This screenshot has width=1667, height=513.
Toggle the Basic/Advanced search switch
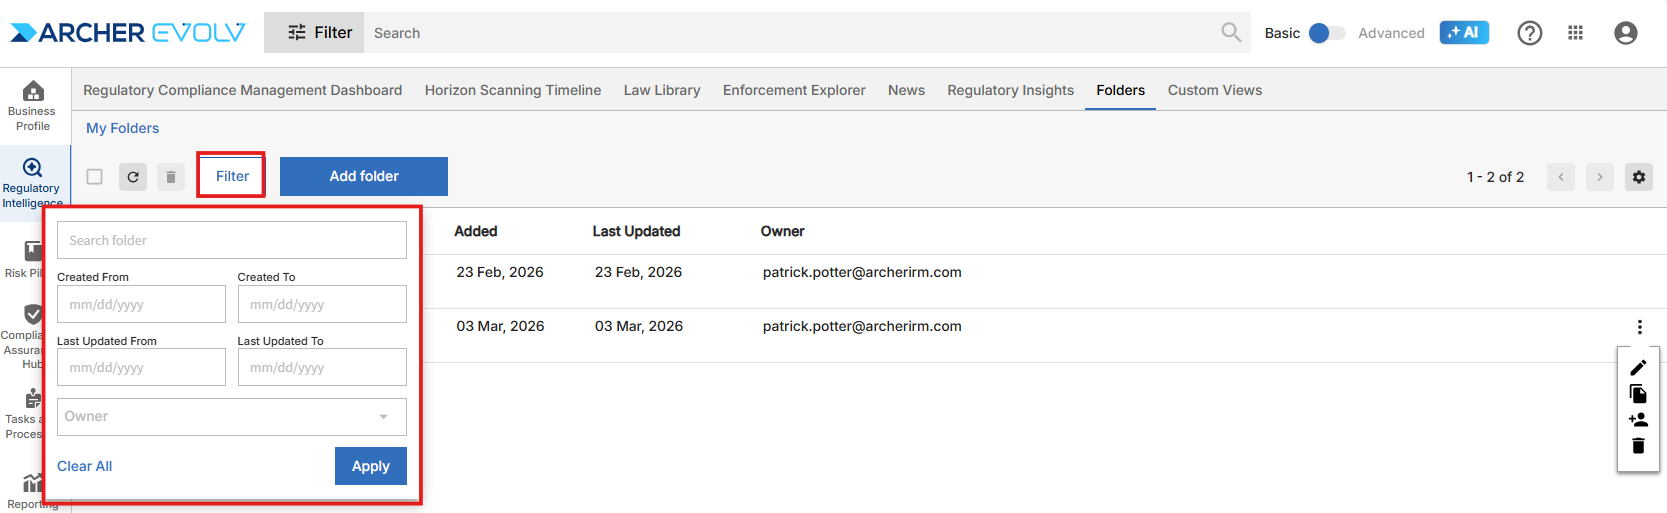(x=1326, y=33)
